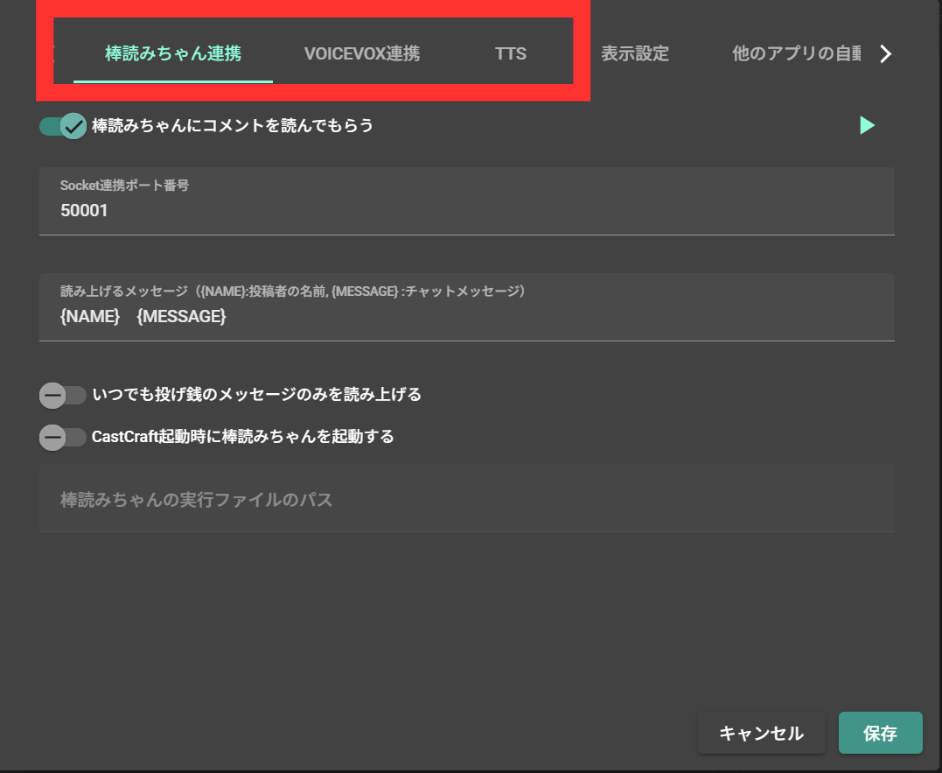
Task: Enable いつでも投げ銭のメッセージのみを読み上げる toggle
Action: 63,395
